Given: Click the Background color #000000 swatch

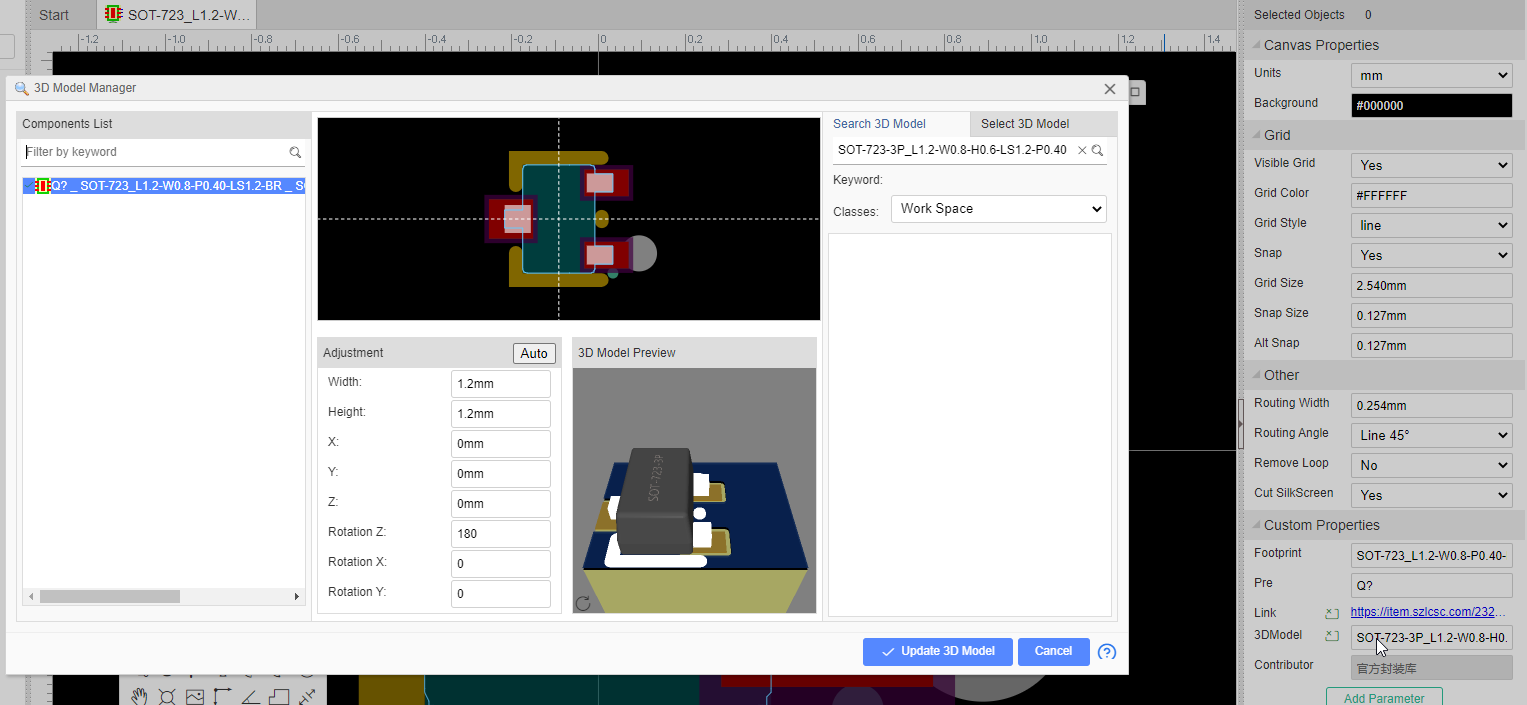Looking at the screenshot, I should [1431, 105].
